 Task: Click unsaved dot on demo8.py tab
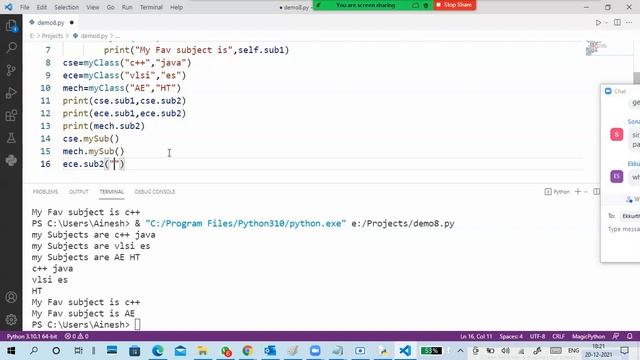tap(72, 22)
